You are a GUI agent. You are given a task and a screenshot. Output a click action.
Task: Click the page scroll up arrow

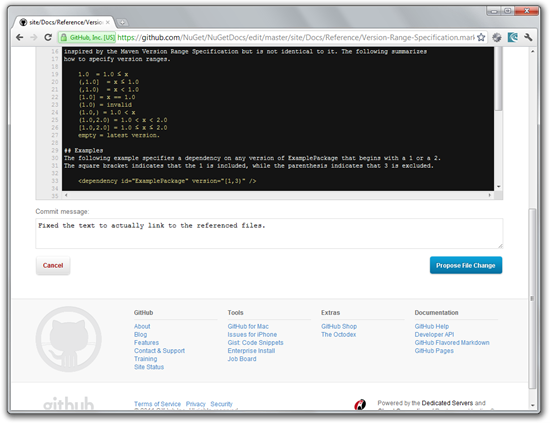(532, 51)
